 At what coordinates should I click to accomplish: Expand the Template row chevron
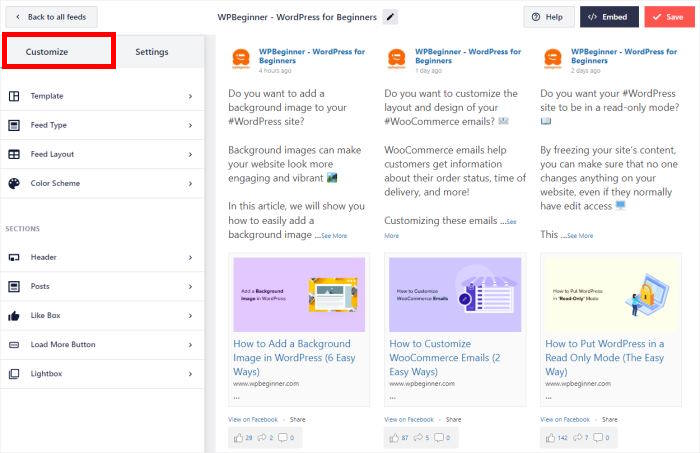(190, 96)
